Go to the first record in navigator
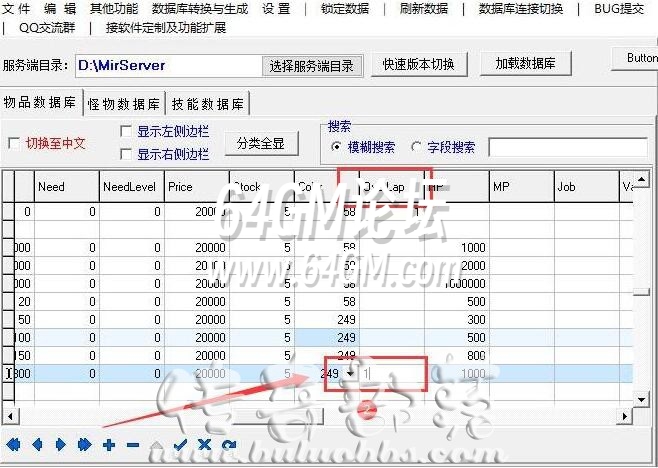The image size is (658, 468). pos(13,444)
